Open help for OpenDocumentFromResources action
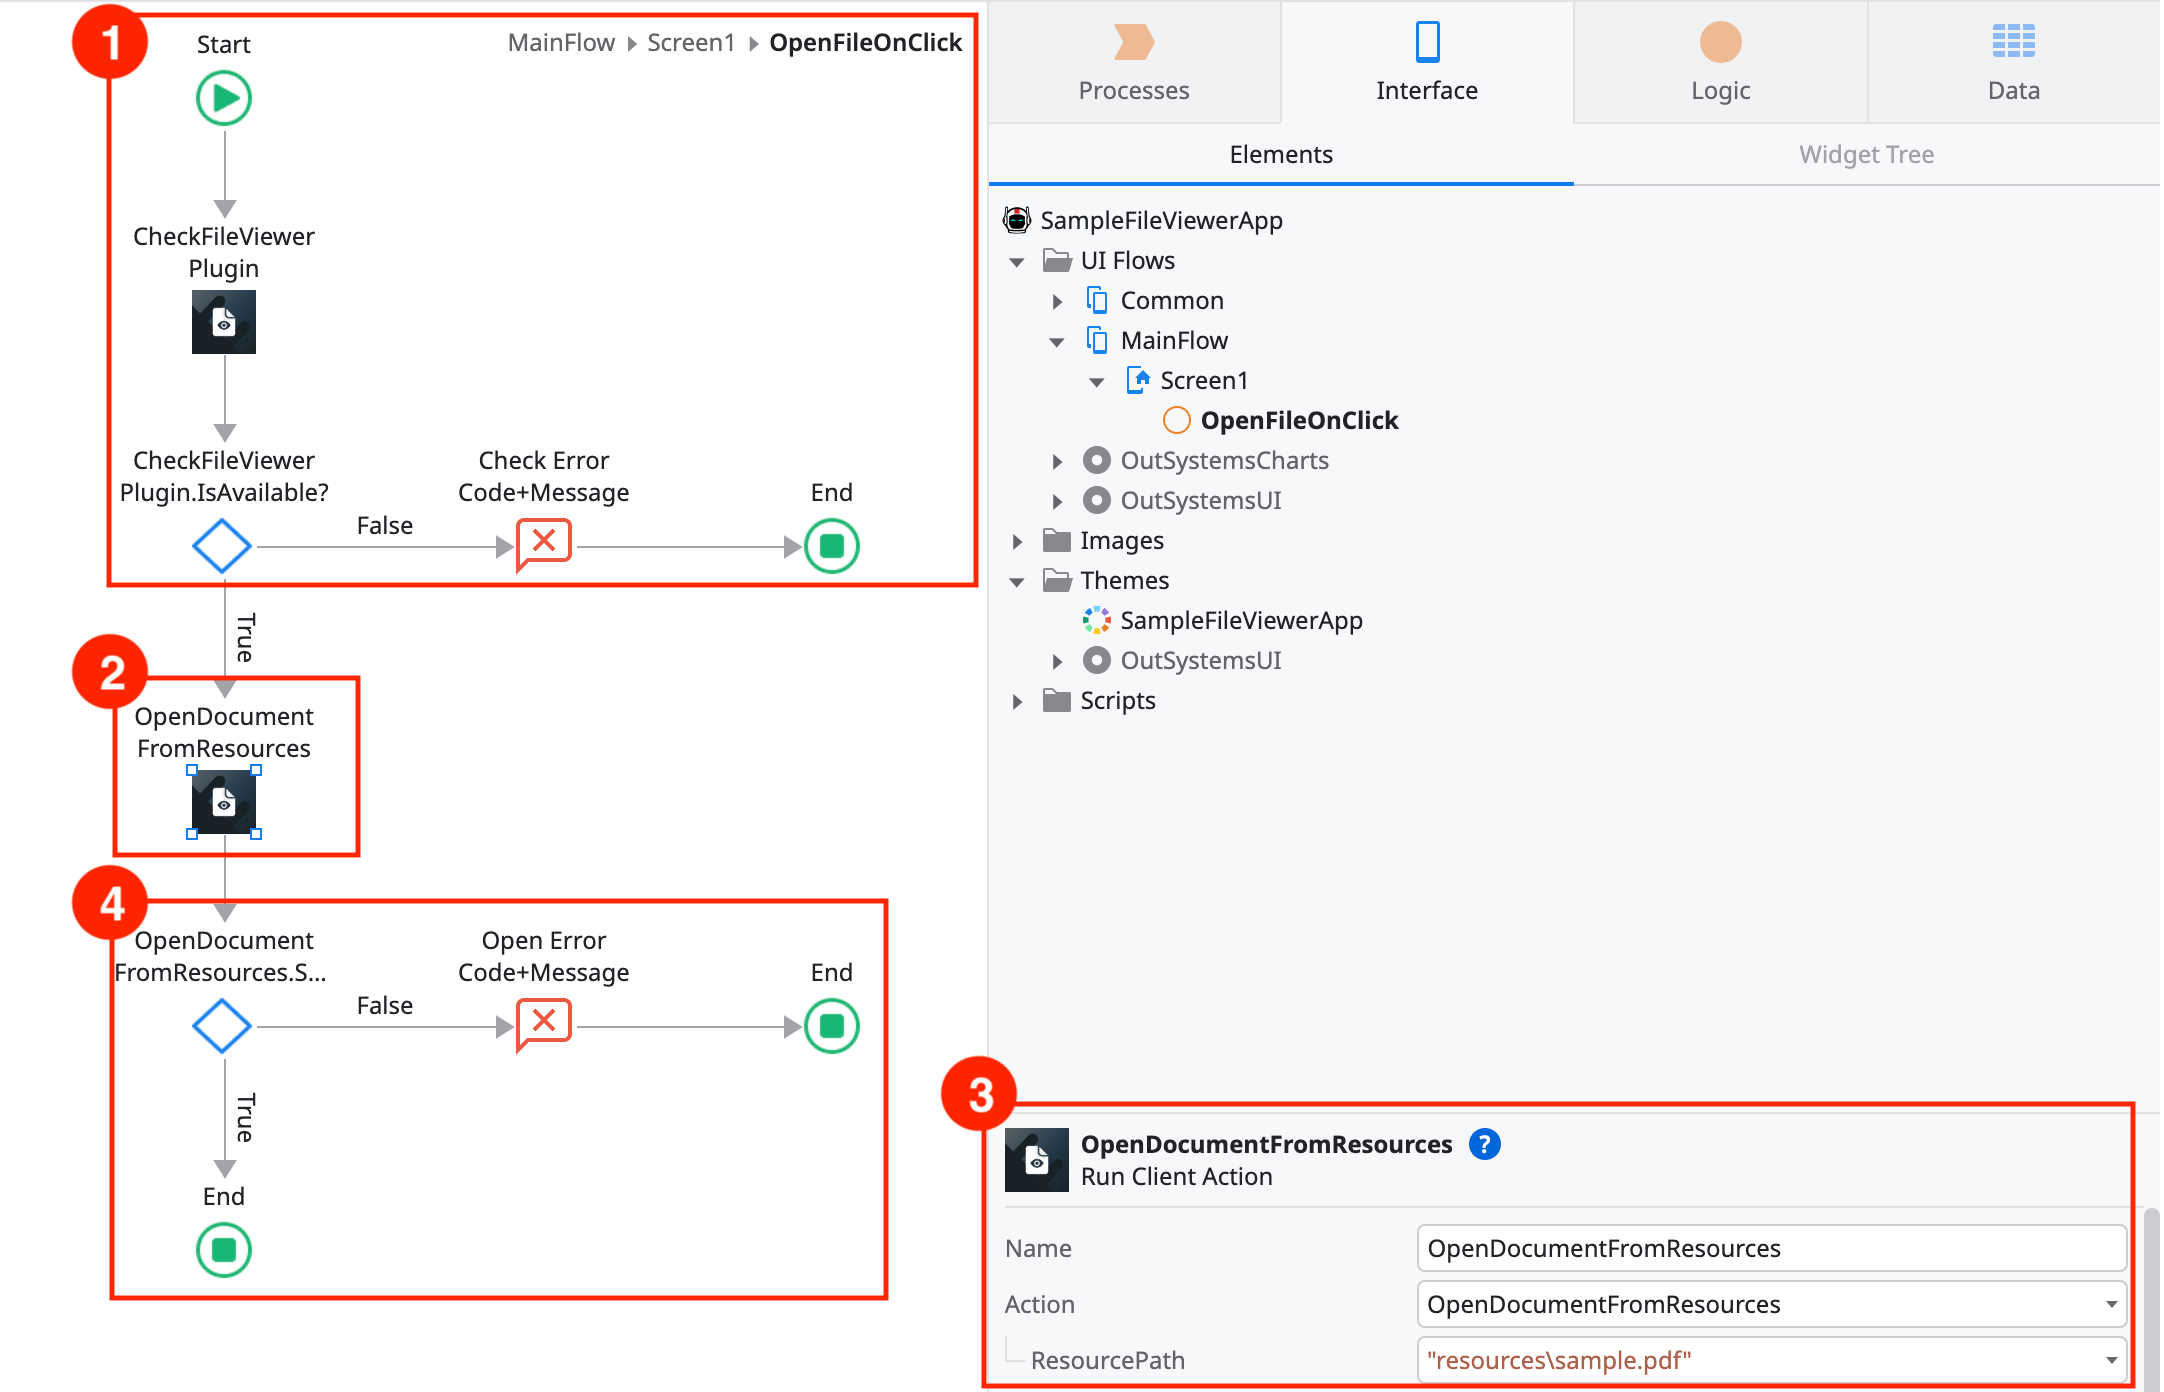Screen dimensions: 2164x1392 [x=1484, y=1144]
